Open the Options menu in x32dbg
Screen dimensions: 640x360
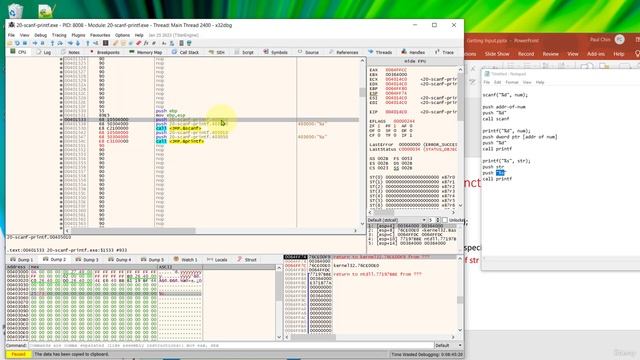pos(122,35)
